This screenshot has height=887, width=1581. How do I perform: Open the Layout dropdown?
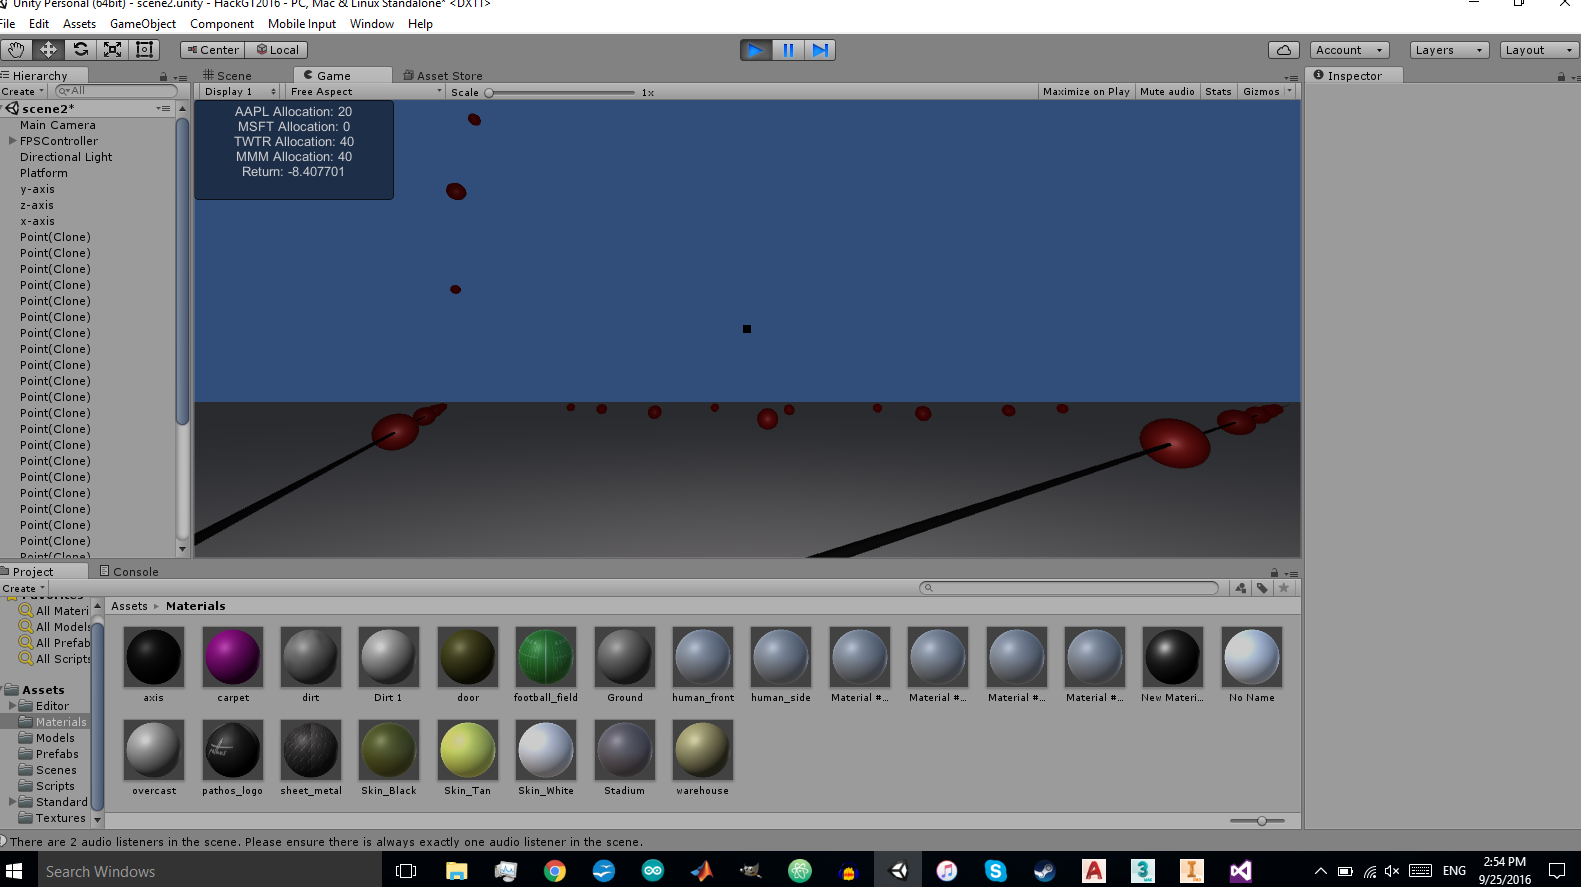pyautogui.click(x=1539, y=50)
